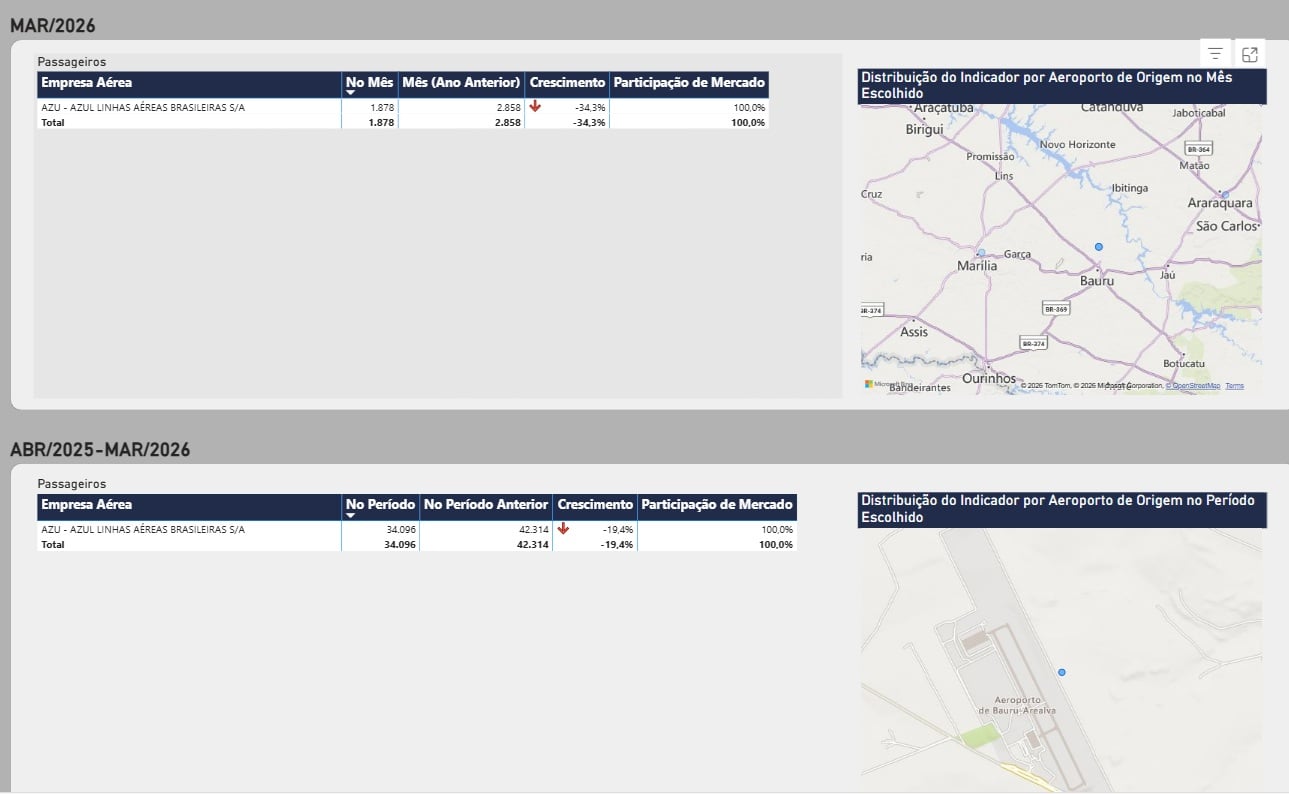1289x794 pixels.
Task: Click the focus mode pop-out icon
Action: (1249, 54)
